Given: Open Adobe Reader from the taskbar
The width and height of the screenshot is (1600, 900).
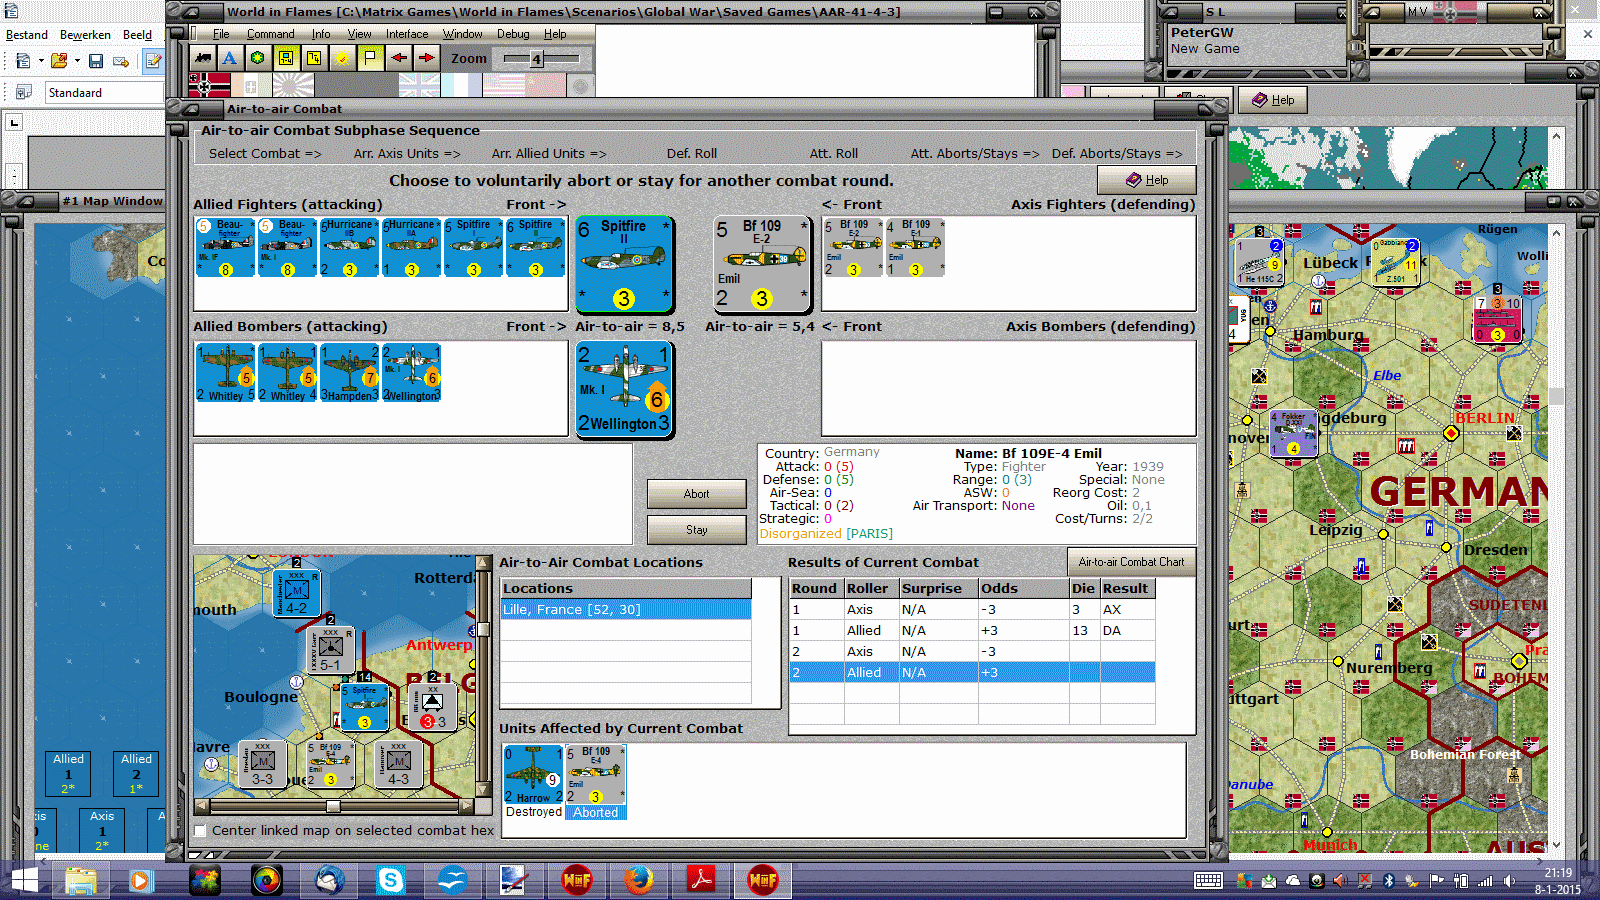Looking at the screenshot, I should (x=700, y=880).
